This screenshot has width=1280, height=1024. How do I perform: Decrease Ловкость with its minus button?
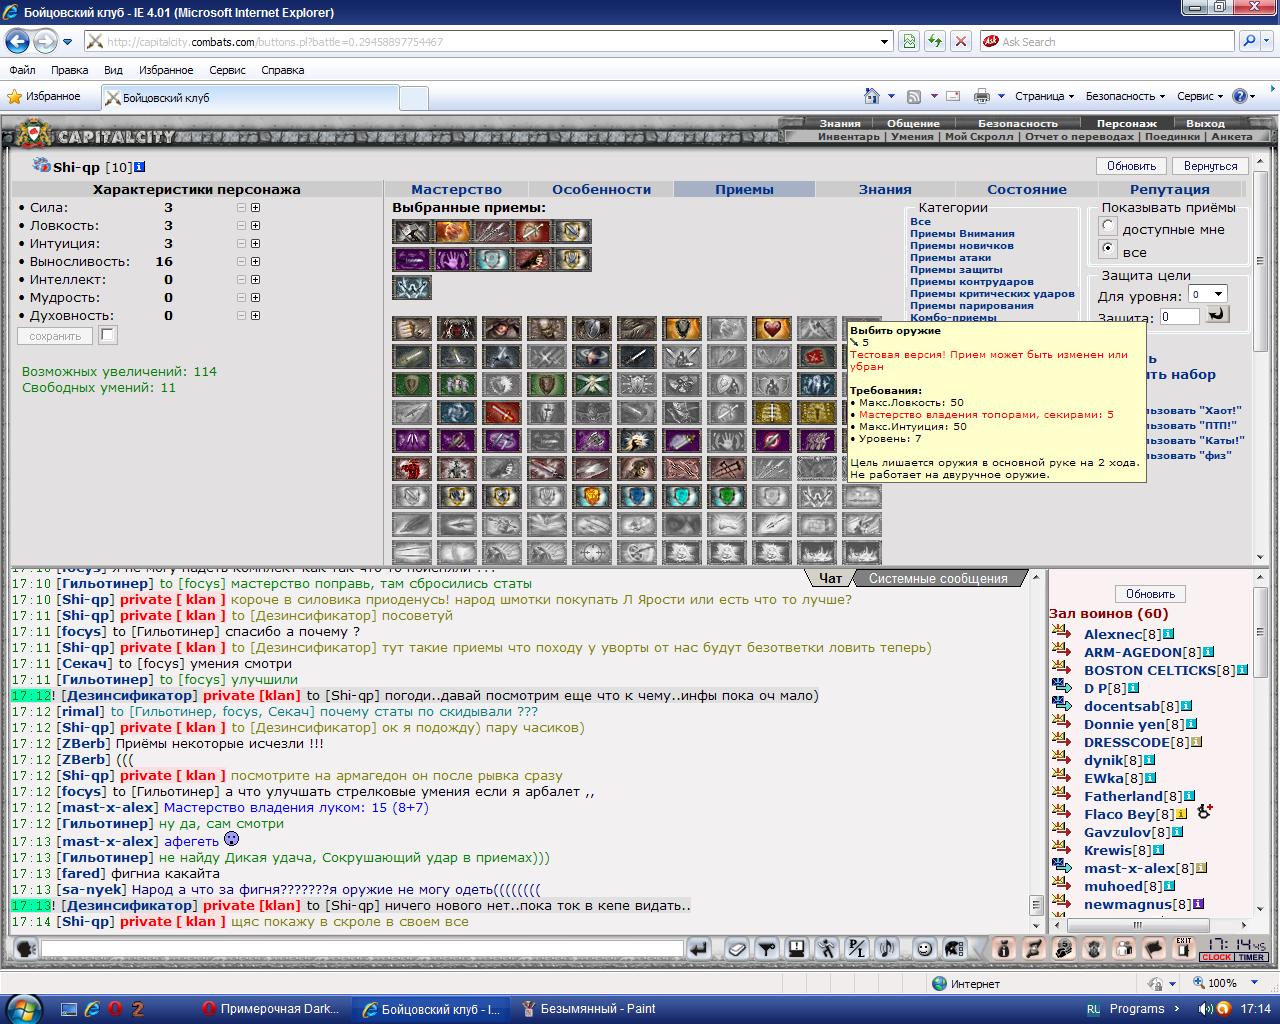(241, 226)
